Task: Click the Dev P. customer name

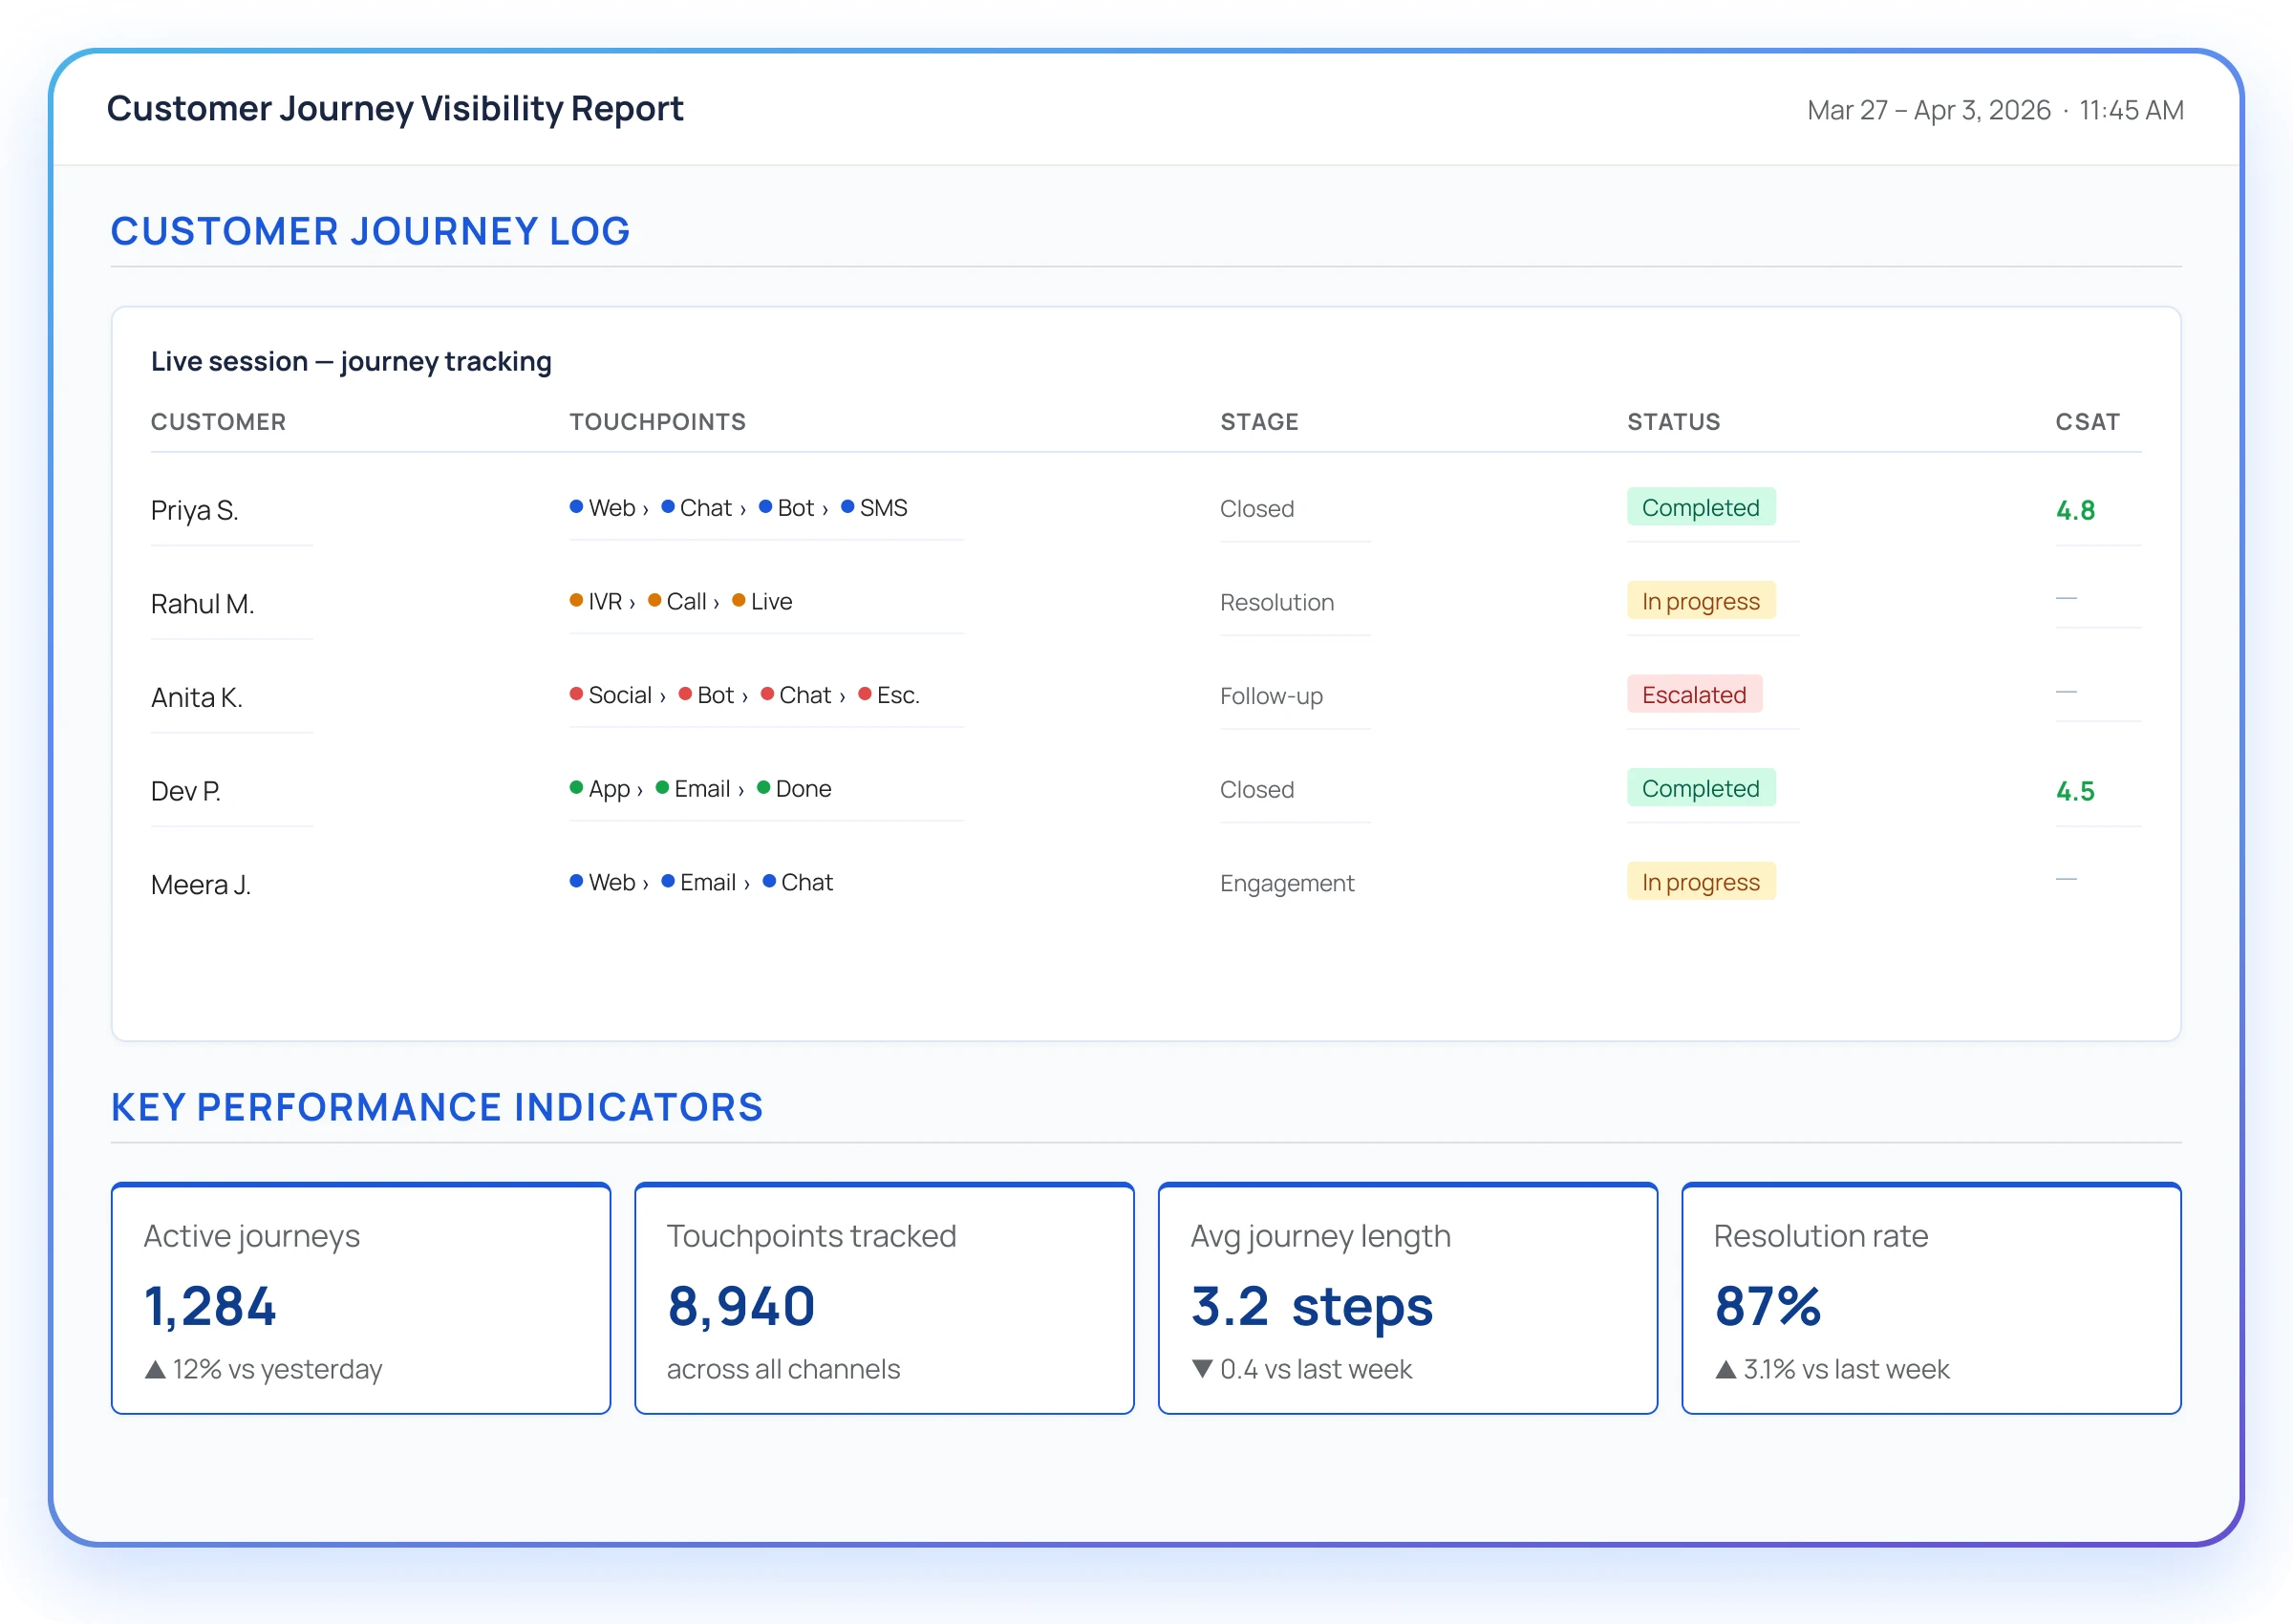Action: pos(186,792)
